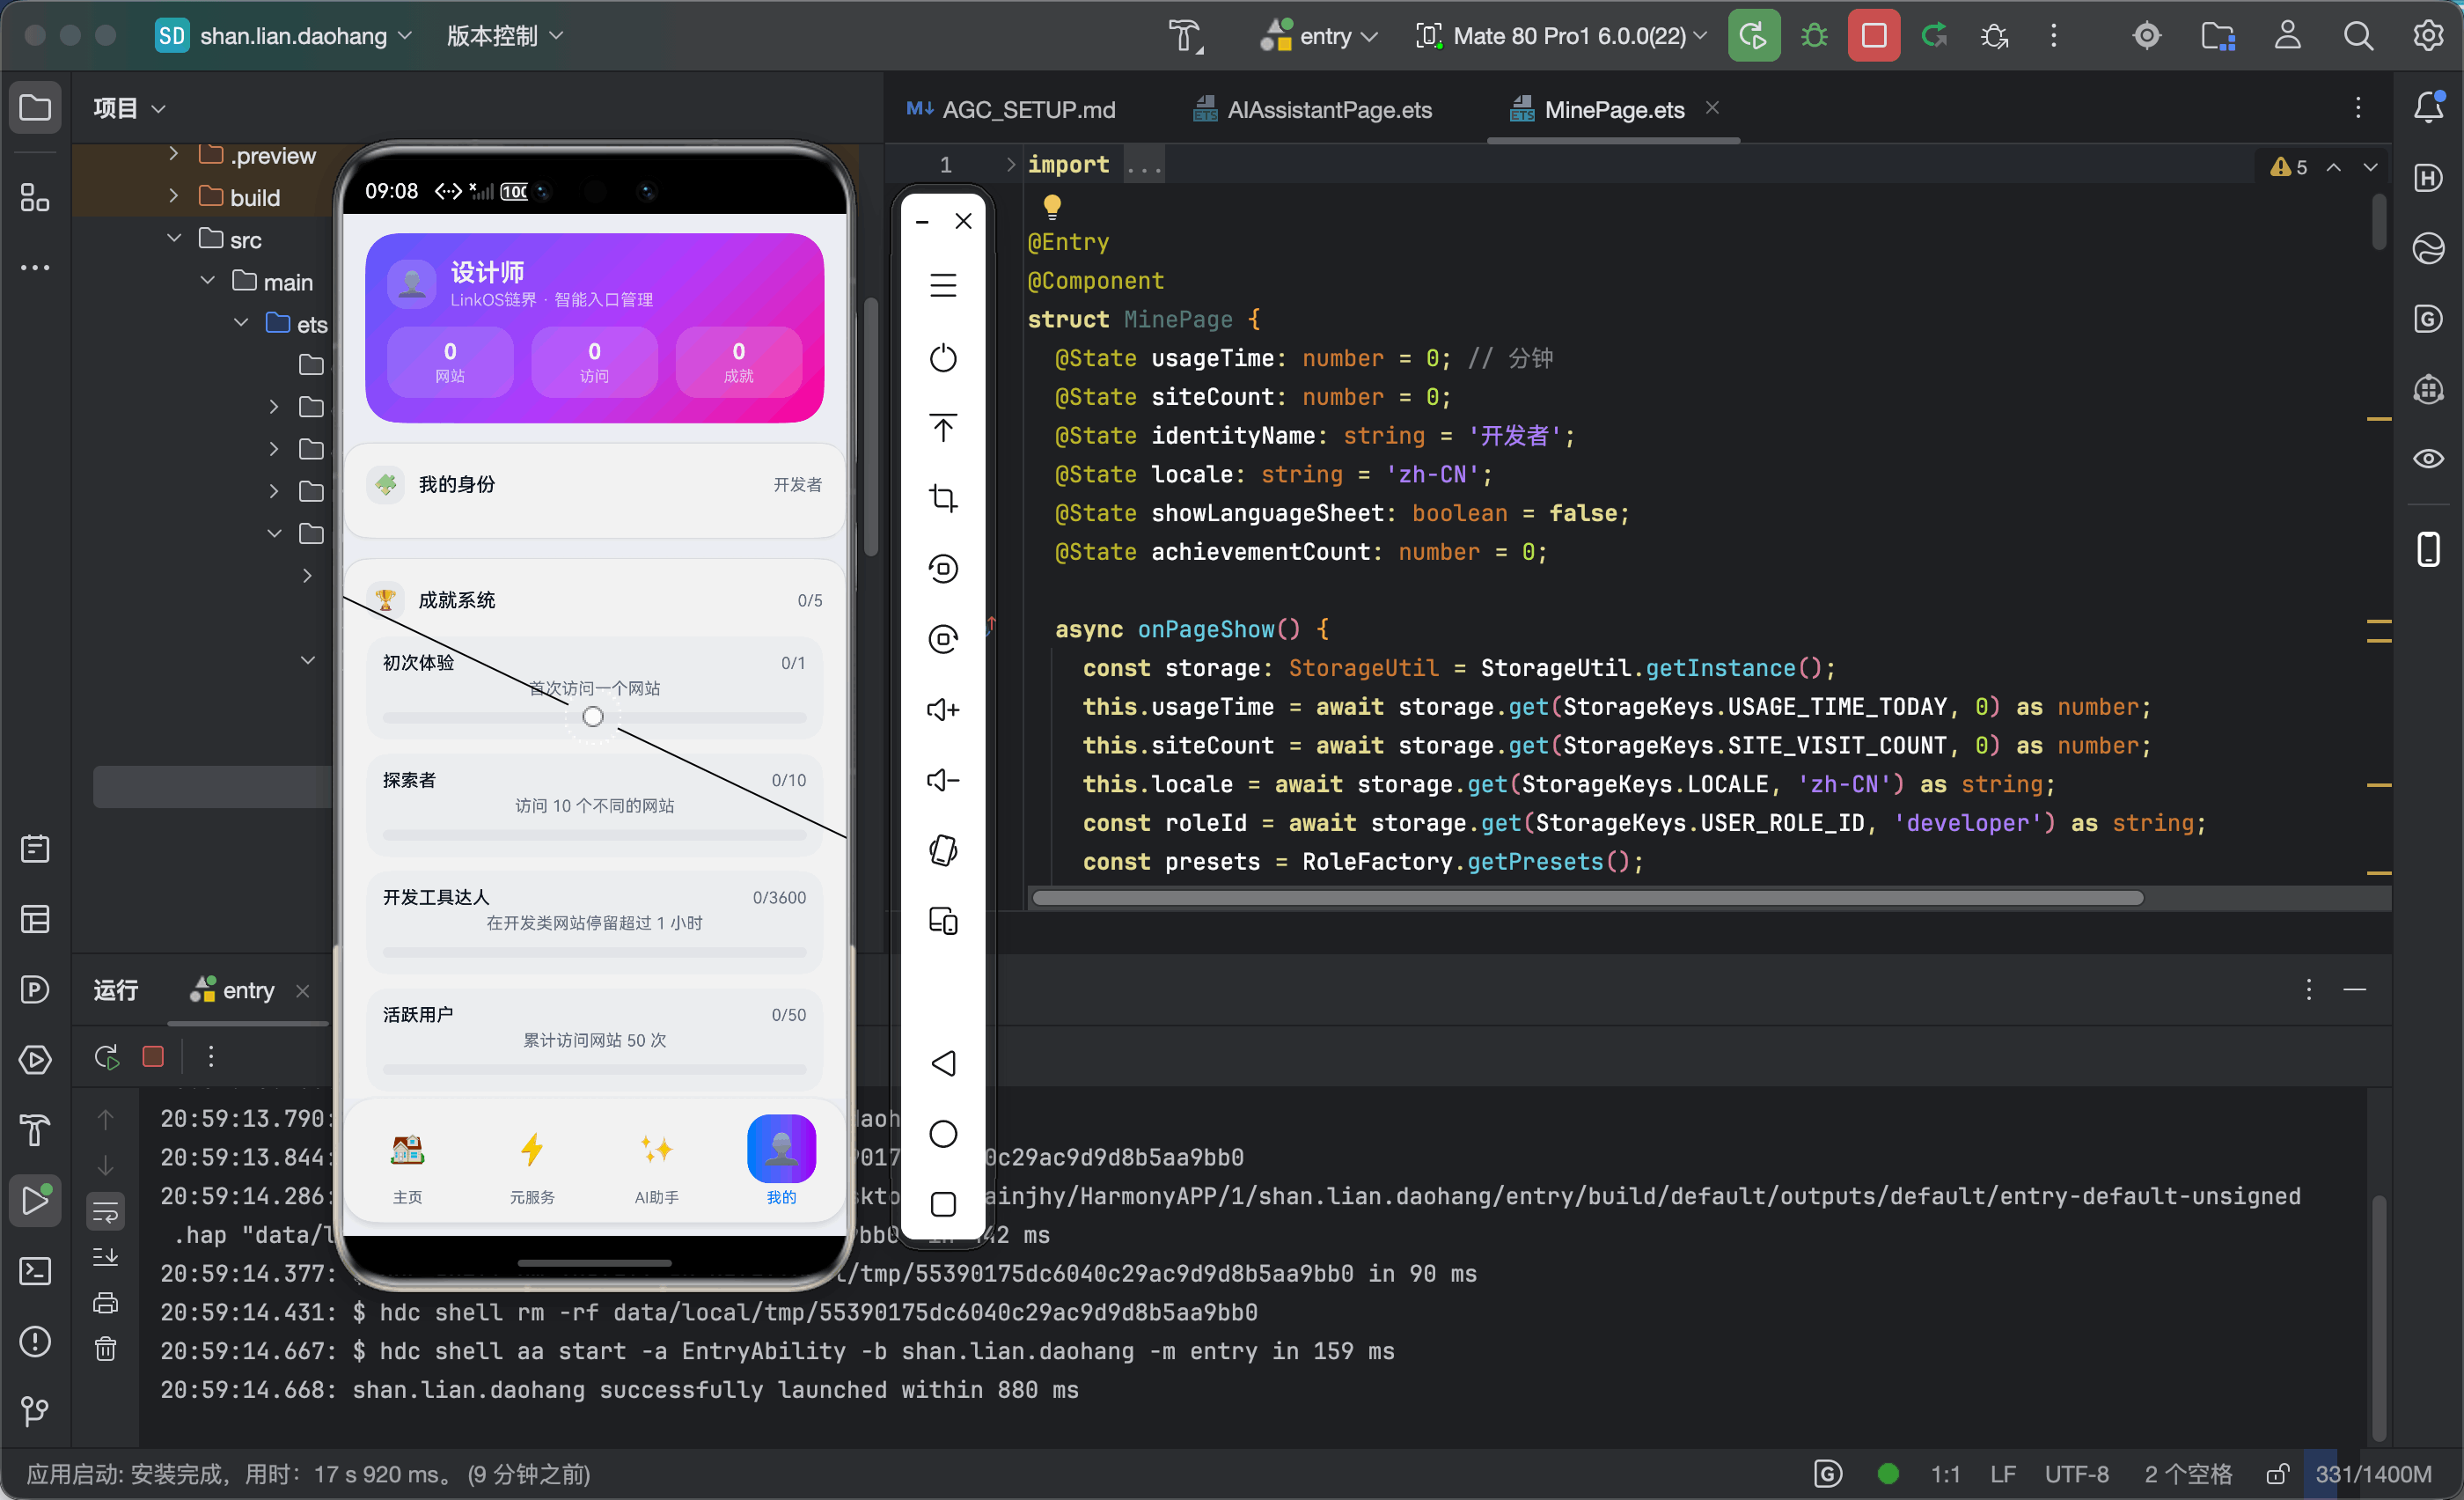
Task: Tap 主页 tab in the emulator app
Action: click(x=407, y=1166)
